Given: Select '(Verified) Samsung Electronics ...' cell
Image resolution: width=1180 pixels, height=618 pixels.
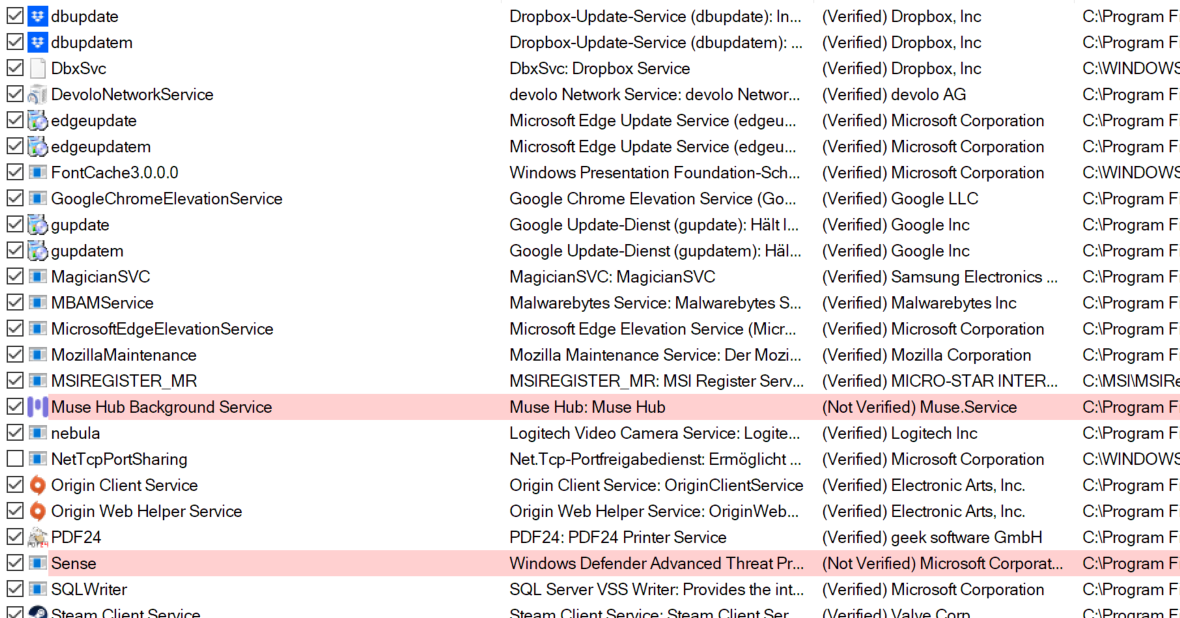Looking at the screenshot, I should pos(939,277).
